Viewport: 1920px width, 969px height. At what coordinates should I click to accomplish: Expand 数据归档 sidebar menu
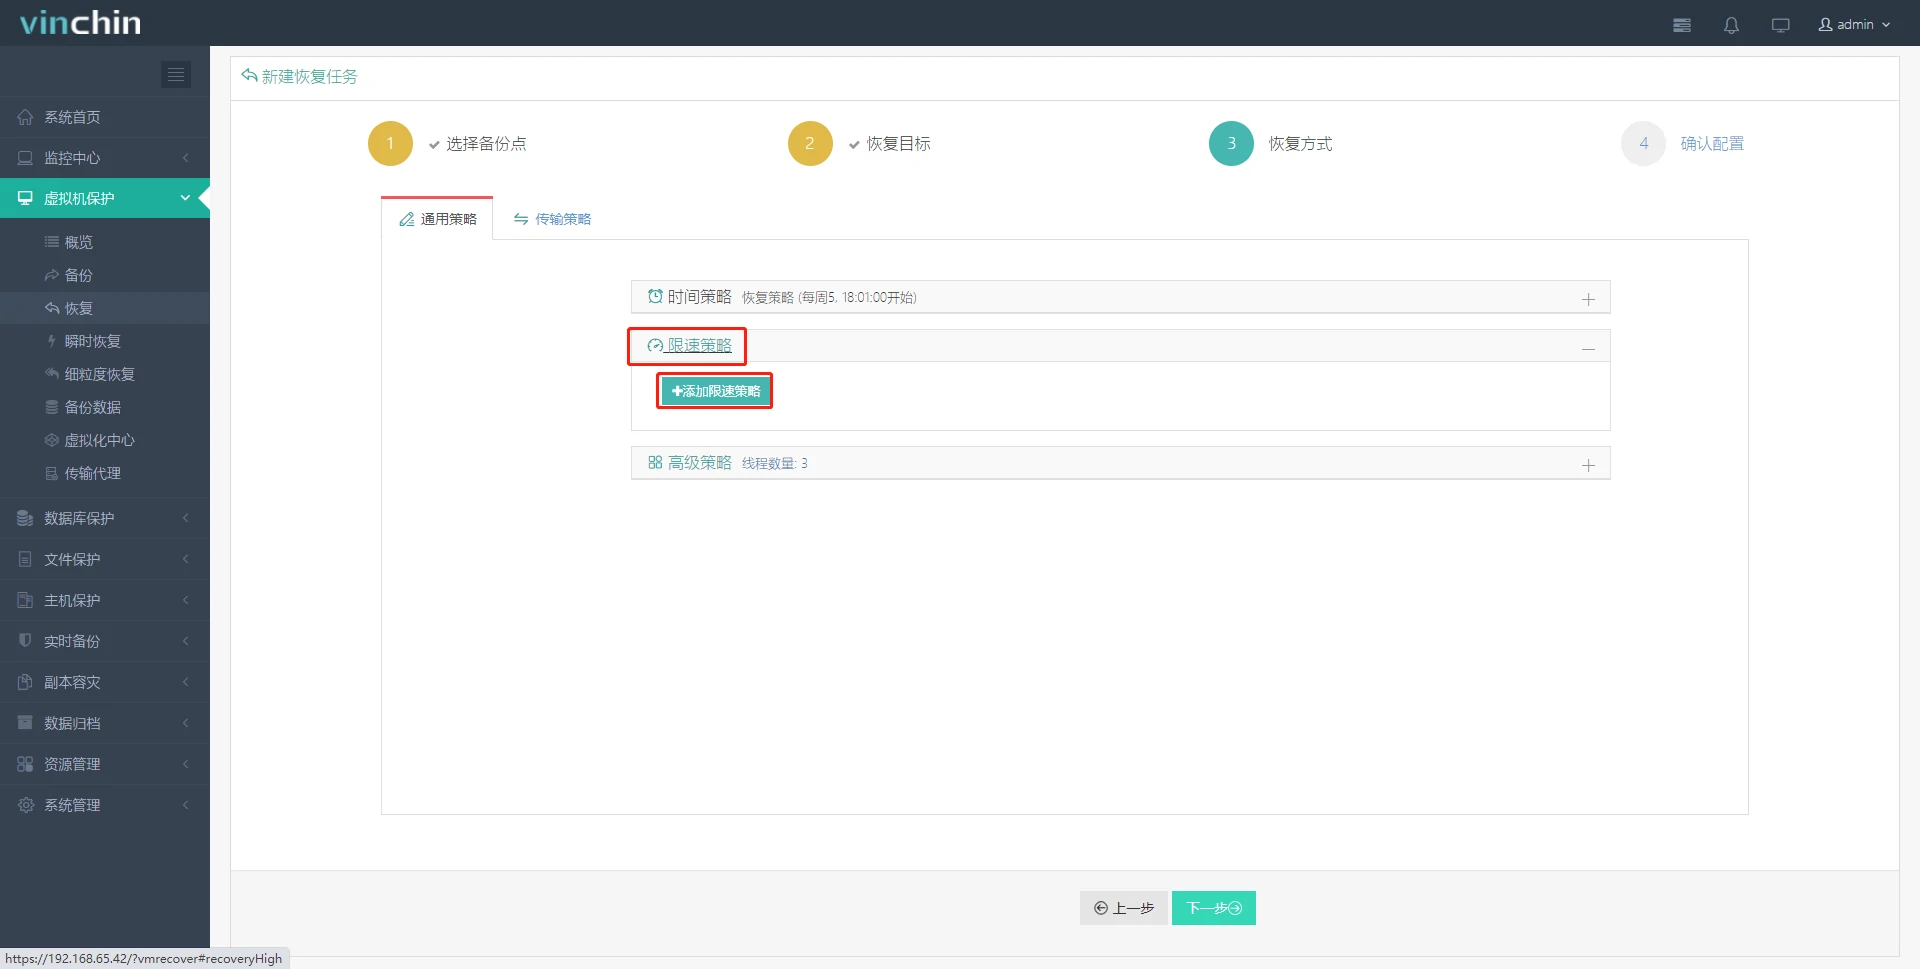pyautogui.click(x=105, y=723)
